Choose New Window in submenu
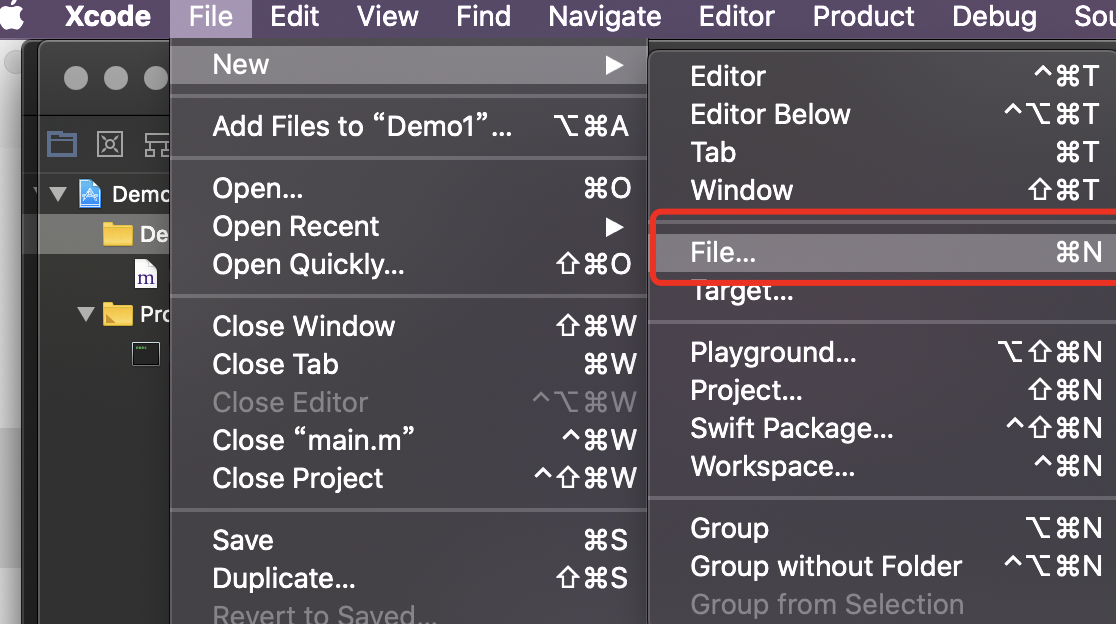The height and width of the screenshot is (624, 1116). [883, 190]
